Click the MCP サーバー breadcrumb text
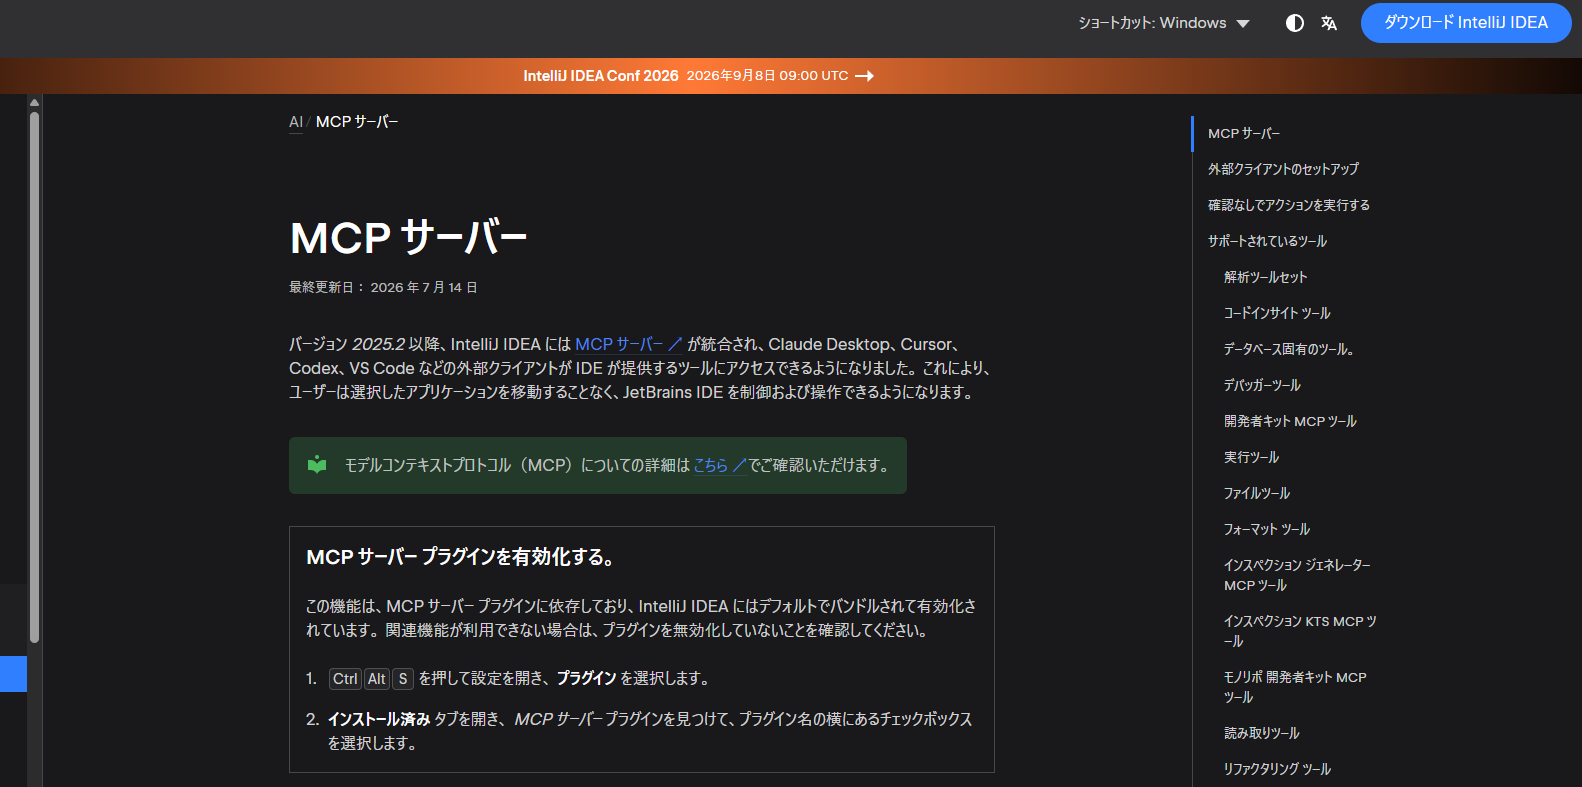Image resolution: width=1582 pixels, height=787 pixels. [x=357, y=122]
